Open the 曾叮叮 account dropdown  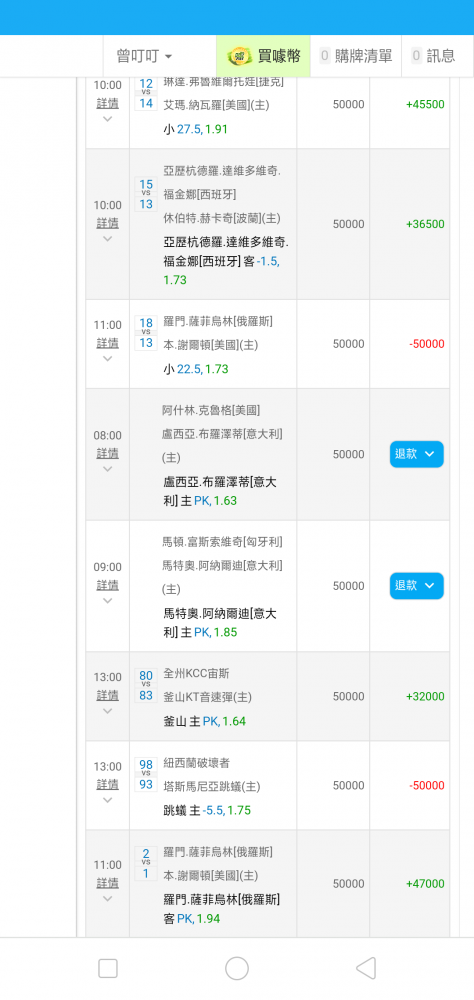(x=145, y=56)
